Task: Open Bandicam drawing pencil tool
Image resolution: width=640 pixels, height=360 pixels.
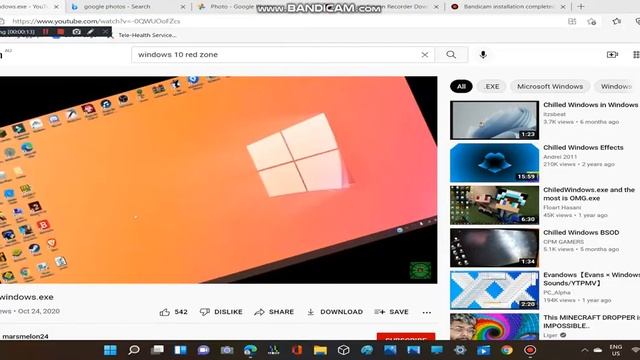Action: (x=91, y=31)
